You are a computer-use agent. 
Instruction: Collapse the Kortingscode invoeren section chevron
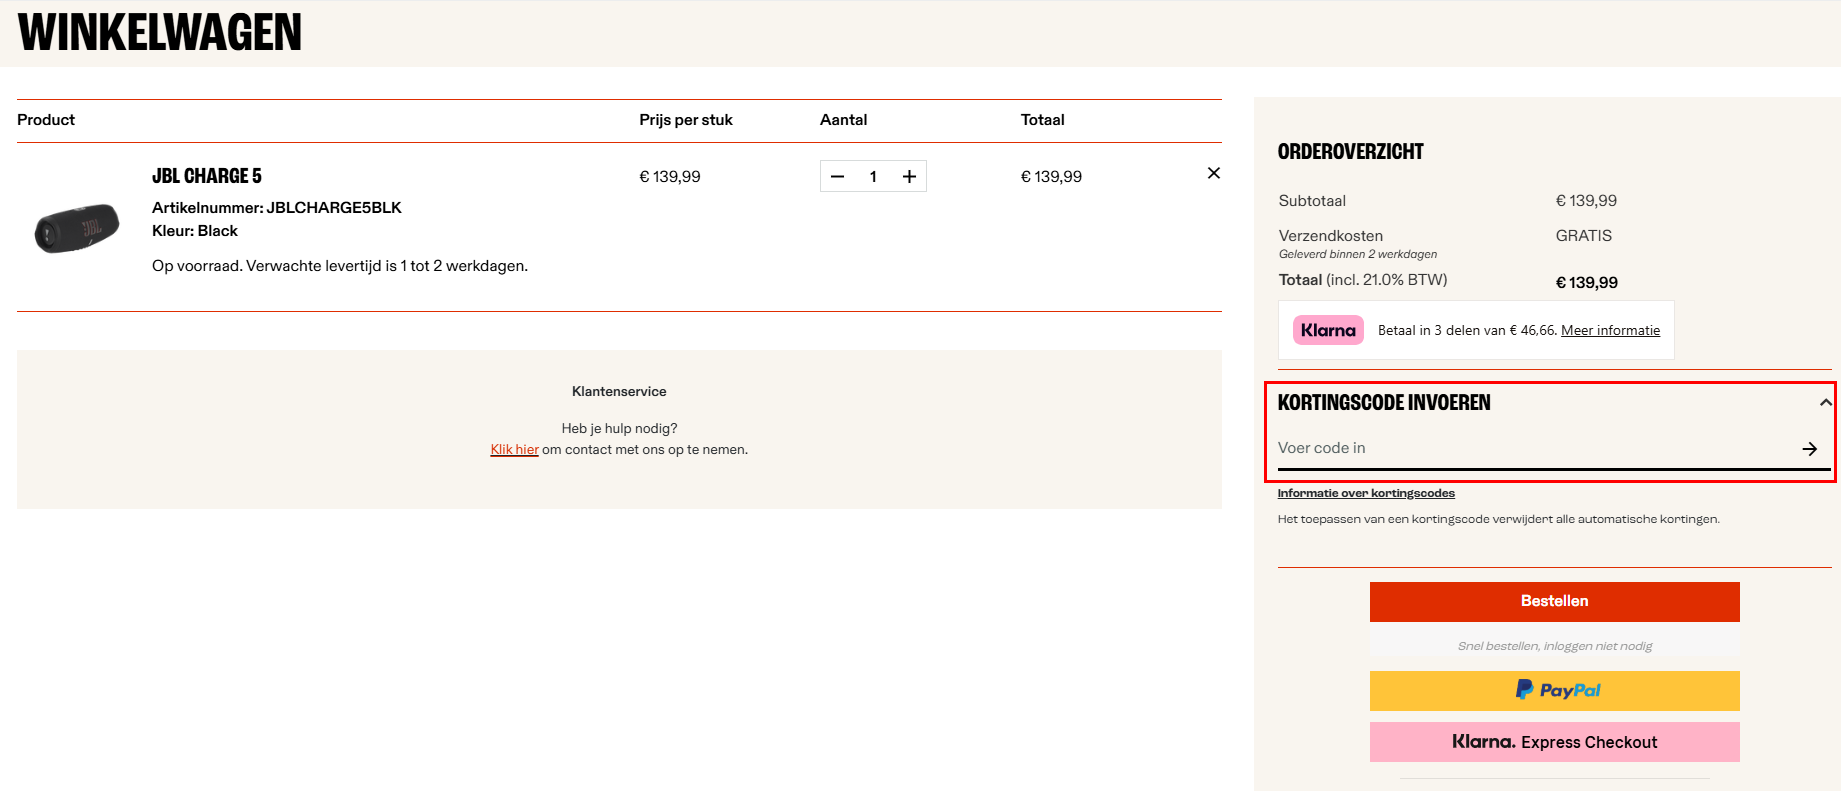pyautogui.click(x=1825, y=403)
